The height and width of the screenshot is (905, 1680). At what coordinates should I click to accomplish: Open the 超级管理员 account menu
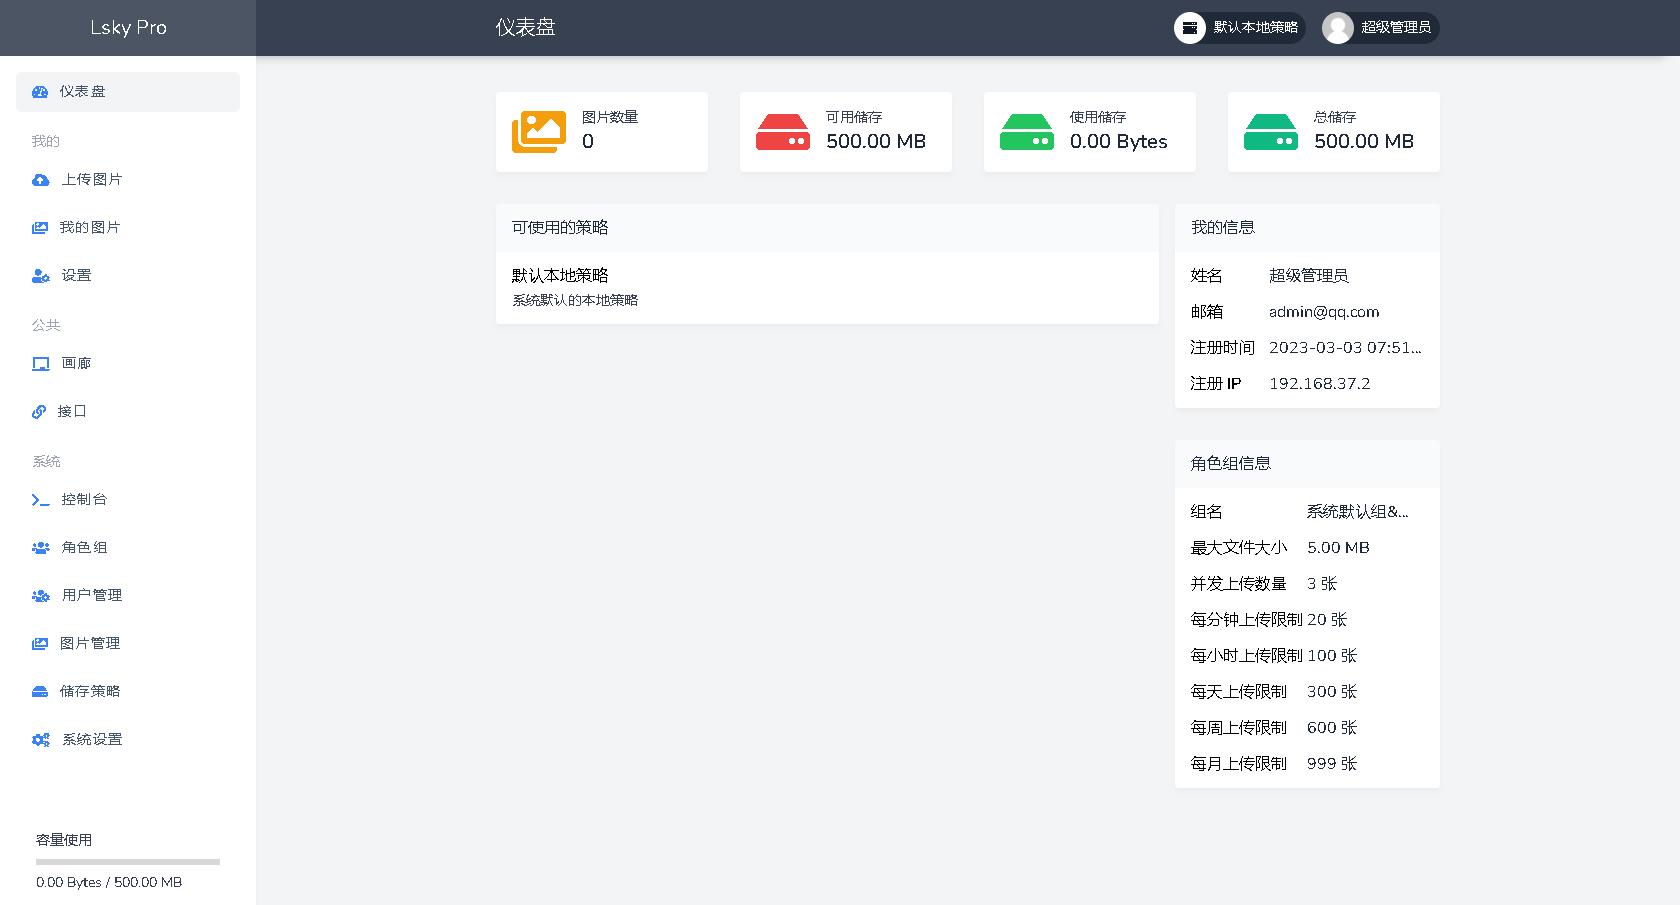coord(1380,28)
